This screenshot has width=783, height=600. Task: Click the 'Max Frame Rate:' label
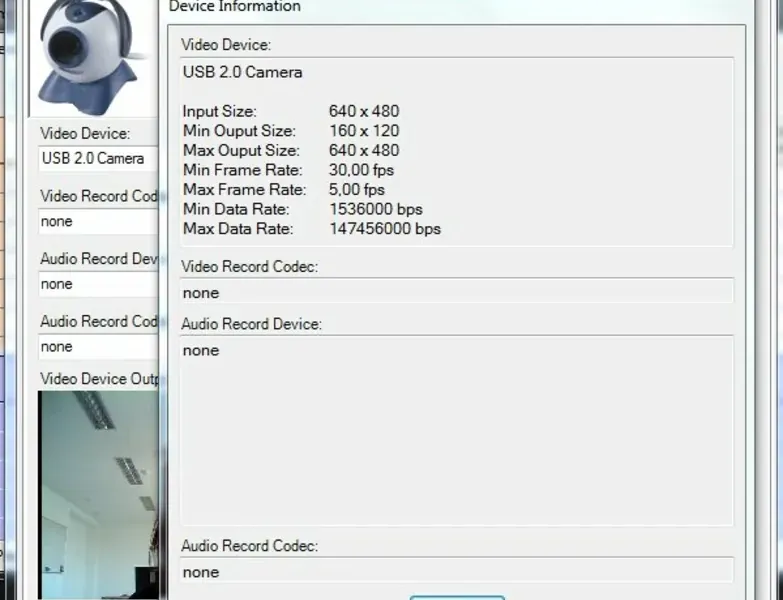click(244, 190)
